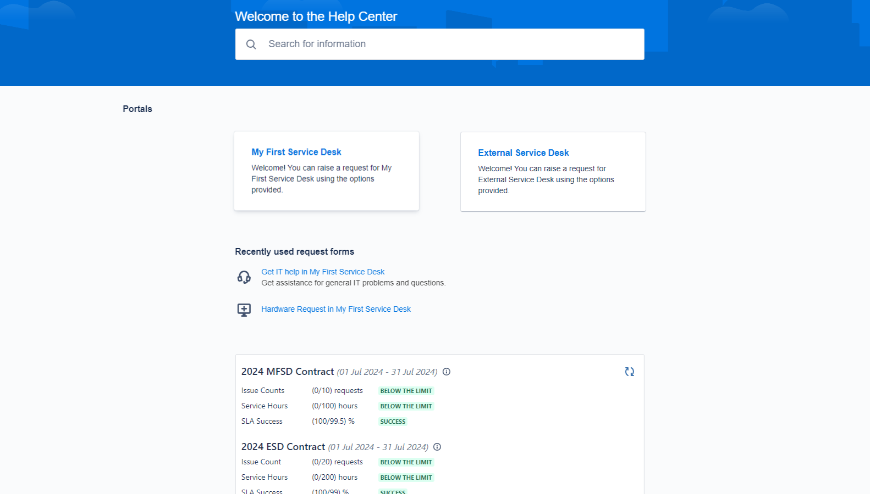The width and height of the screenshot is (870, 494).
Task: Select the '2024 MFSD Contract' title
Action: coord(287,372)
